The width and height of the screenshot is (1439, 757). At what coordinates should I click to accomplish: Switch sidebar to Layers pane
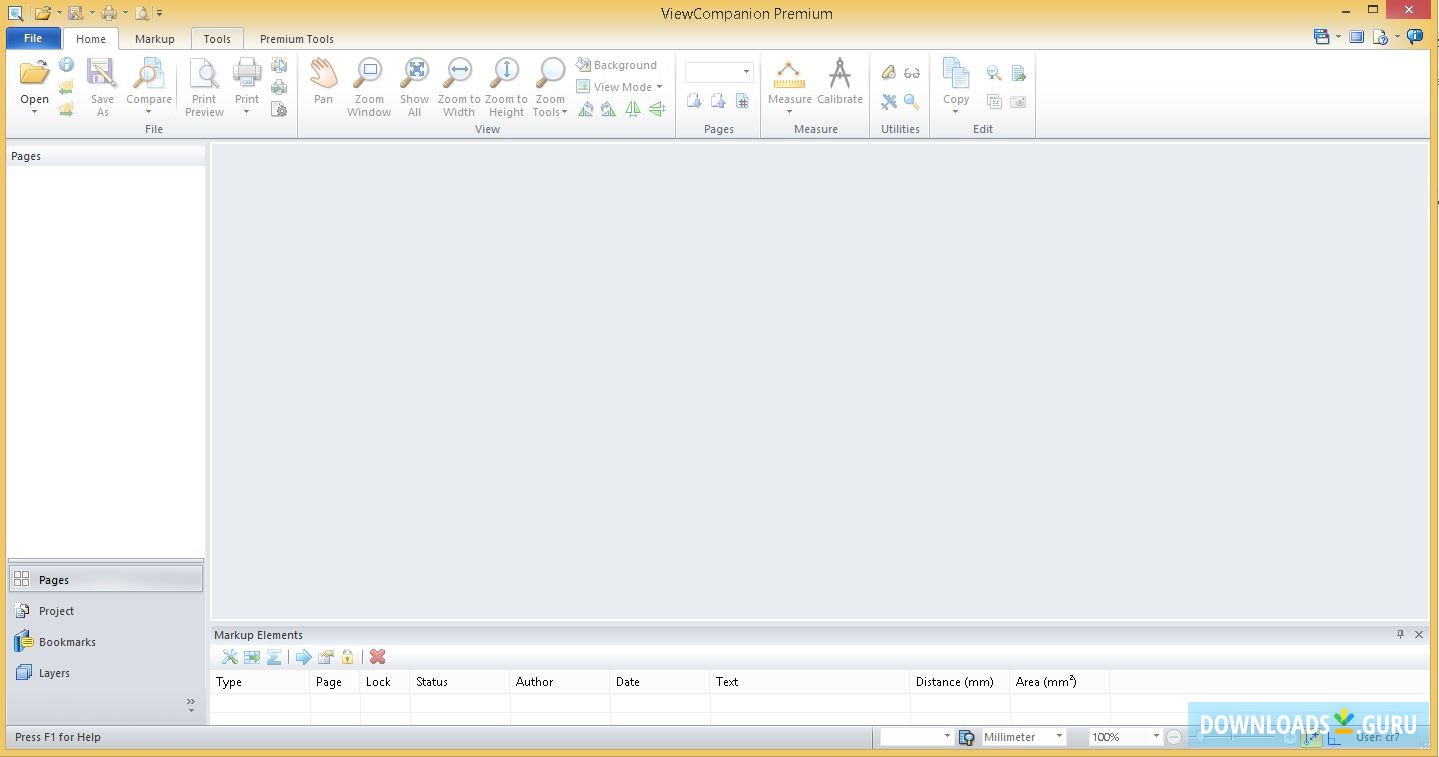pyautogui.click(x=54, y=673)
